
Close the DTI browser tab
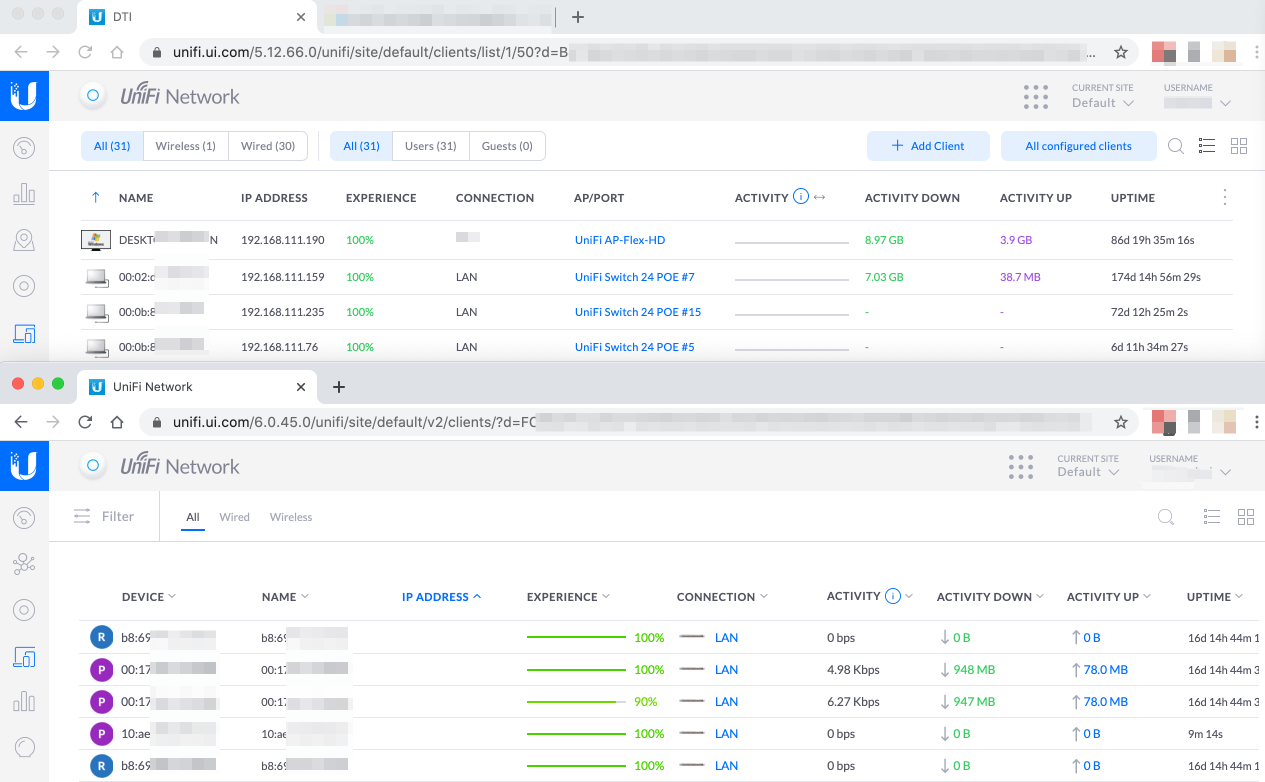click(301, 17)
